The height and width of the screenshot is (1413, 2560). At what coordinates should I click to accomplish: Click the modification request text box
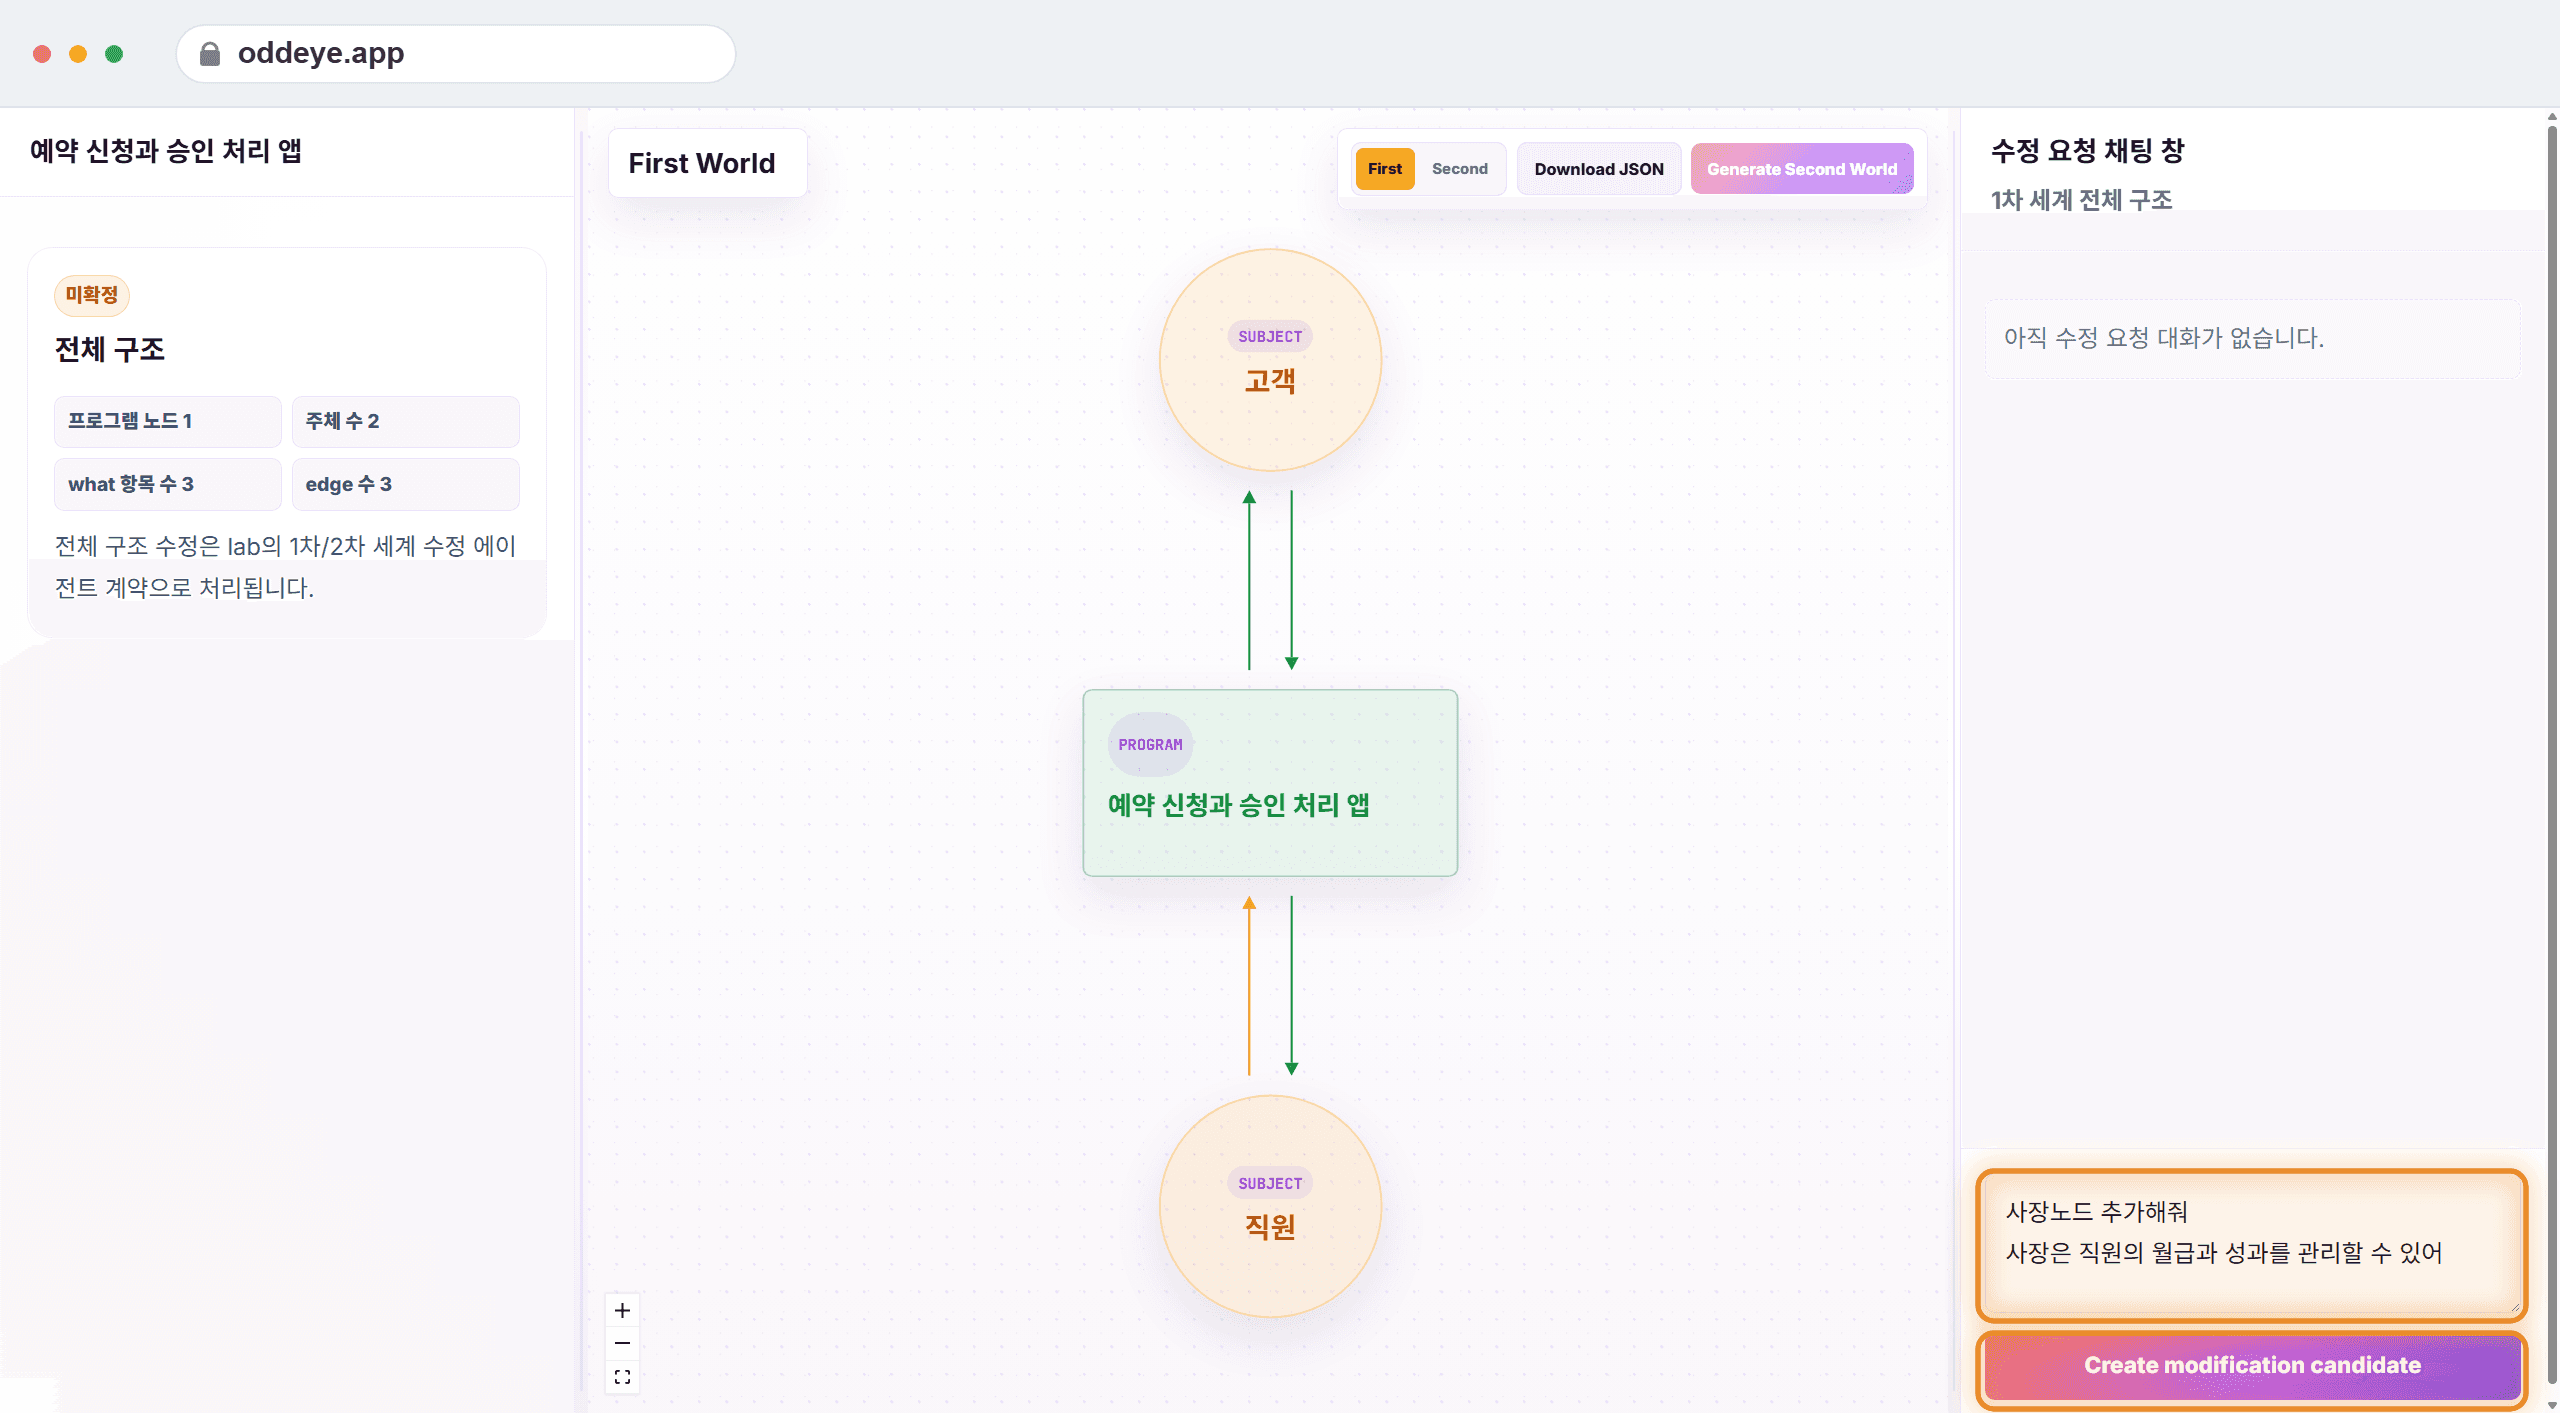2252,1245
